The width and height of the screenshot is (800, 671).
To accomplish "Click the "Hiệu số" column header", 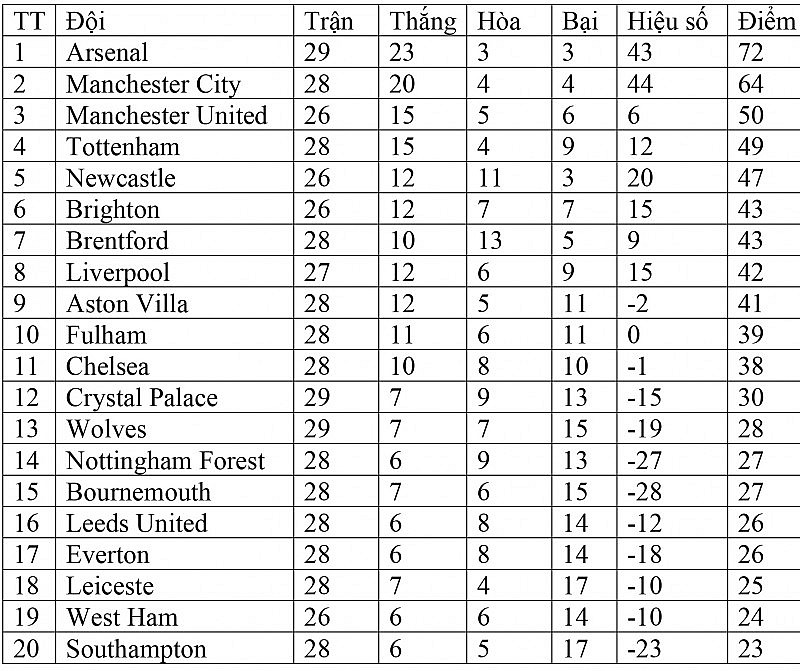I will pyautogui.click(x=667, y=22).
